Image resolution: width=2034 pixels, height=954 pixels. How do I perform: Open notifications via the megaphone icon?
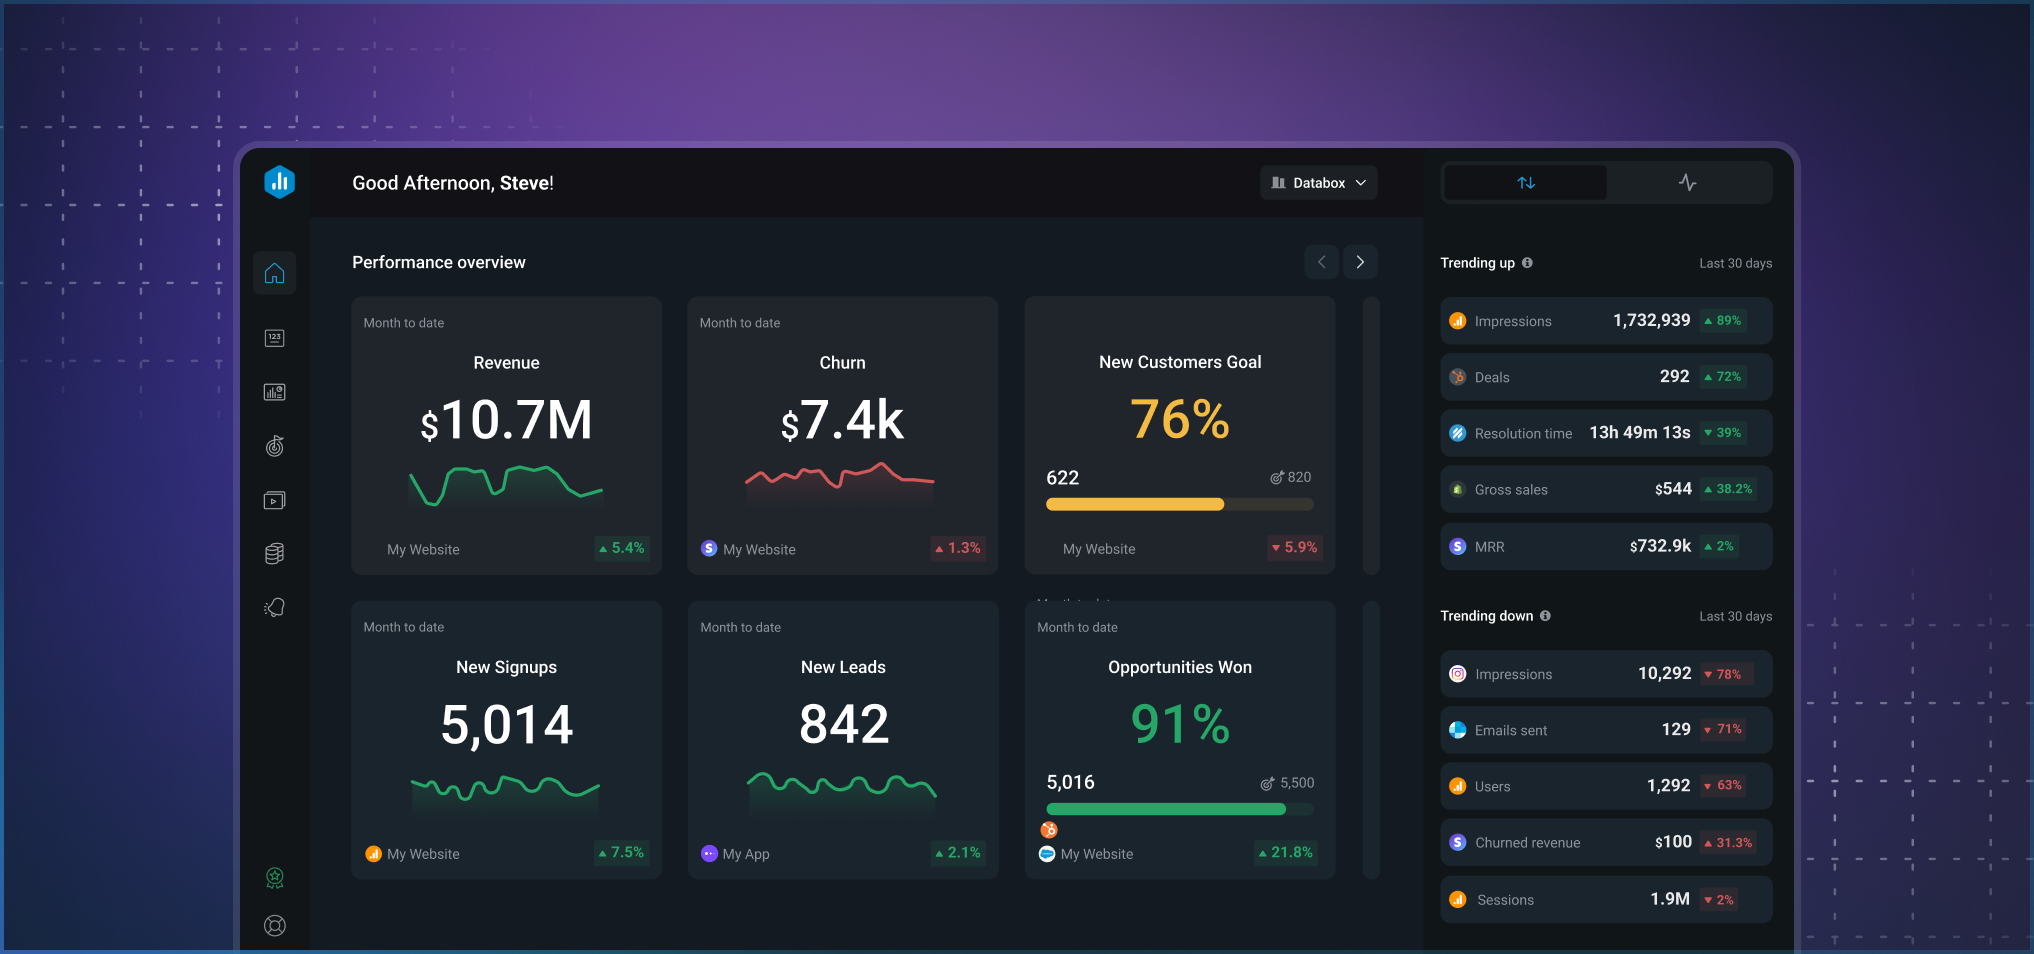click(274, 607)
